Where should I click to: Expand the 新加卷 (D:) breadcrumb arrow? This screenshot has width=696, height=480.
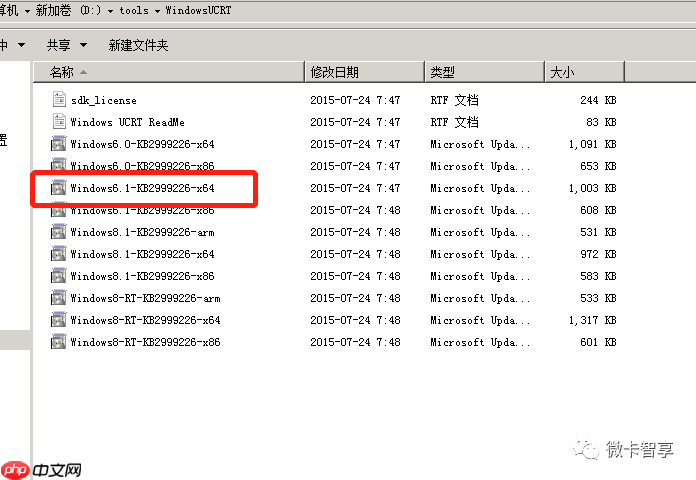coord(110,11)
